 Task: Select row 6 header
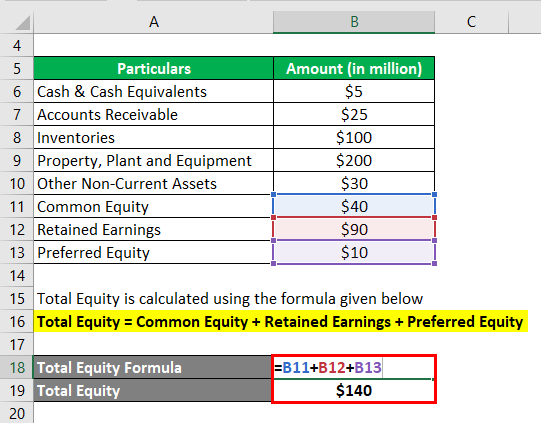click(x=17, y=91)
